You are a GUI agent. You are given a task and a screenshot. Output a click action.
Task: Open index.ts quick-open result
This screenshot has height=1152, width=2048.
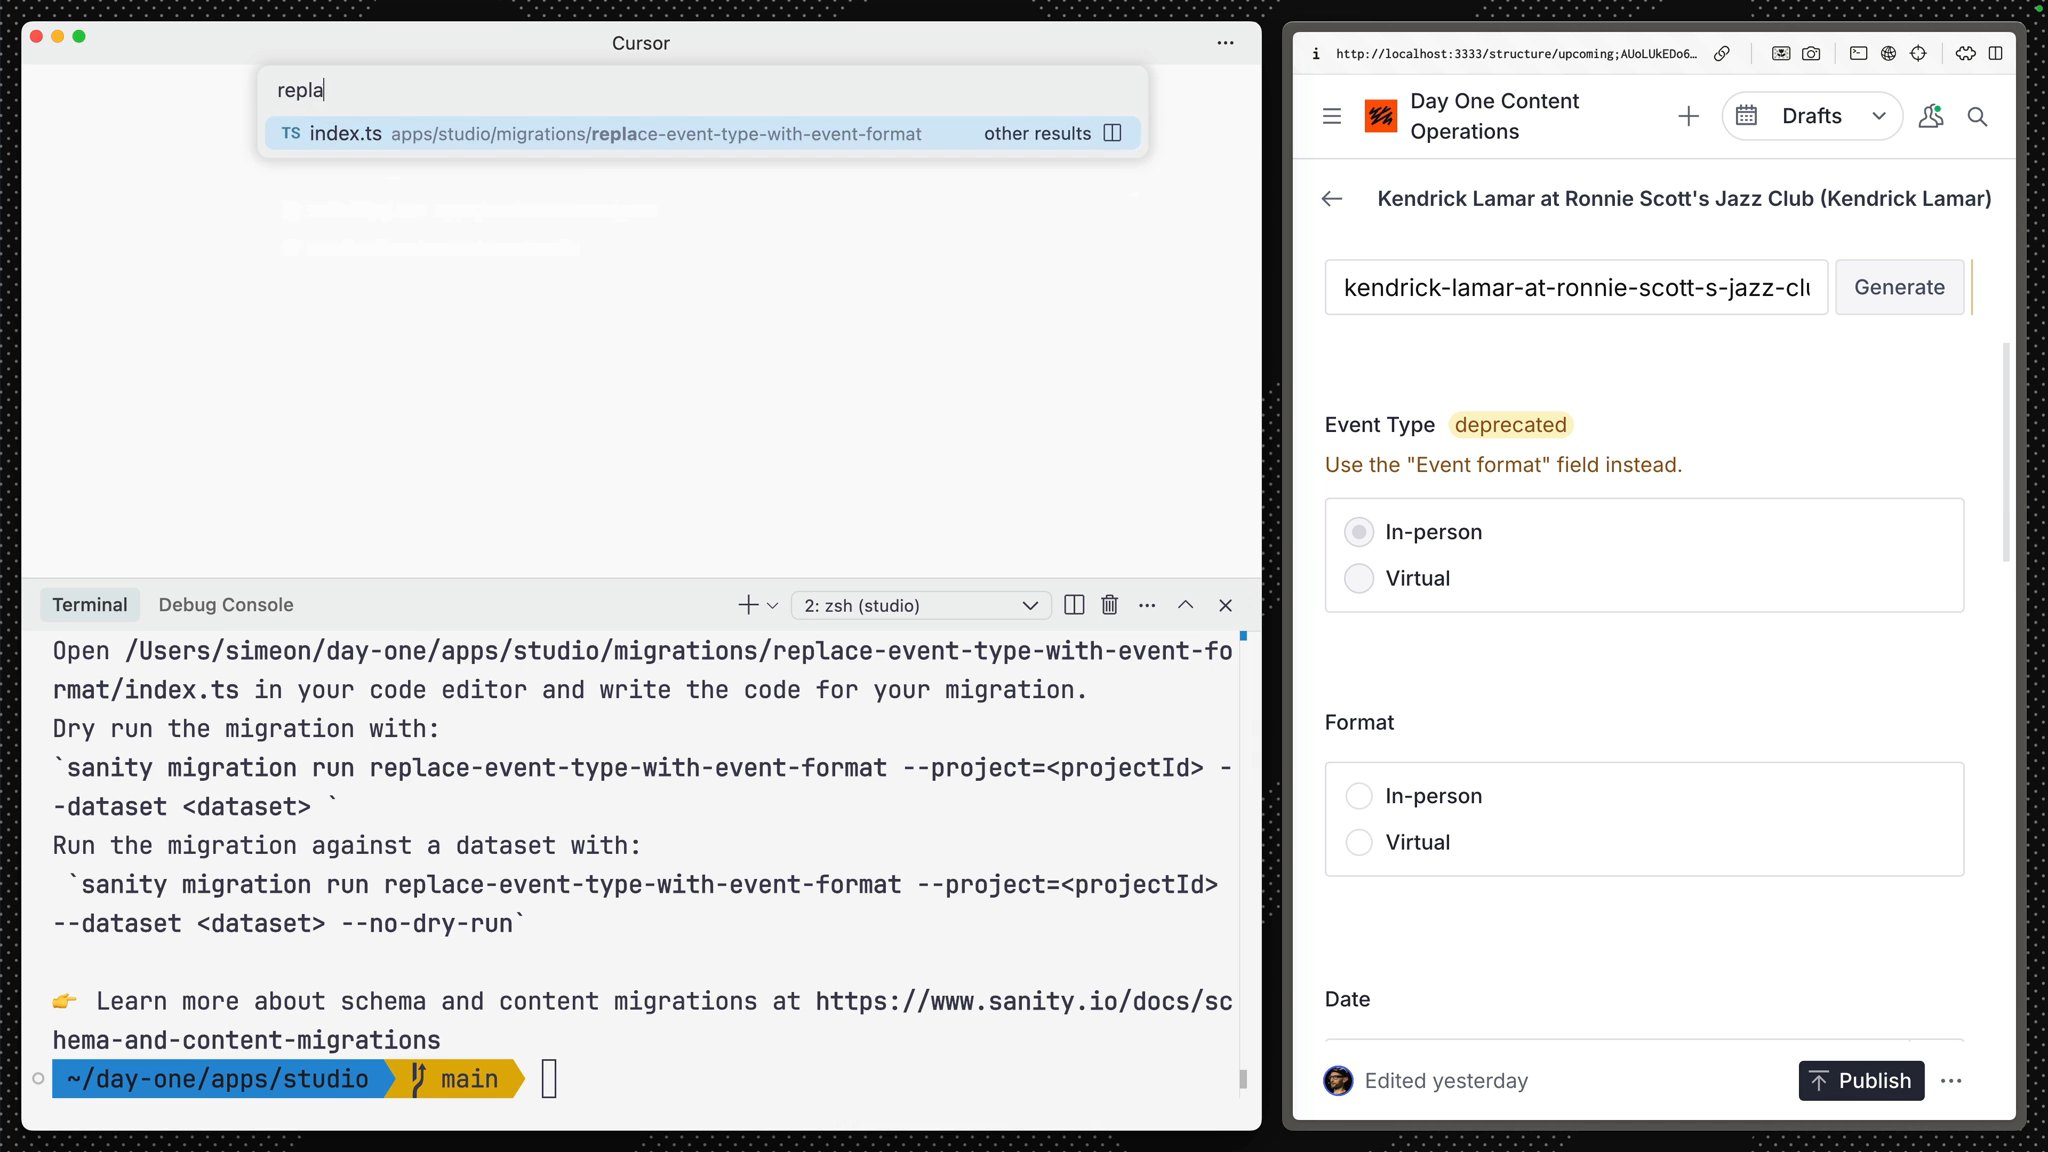[x=702, y=133]
